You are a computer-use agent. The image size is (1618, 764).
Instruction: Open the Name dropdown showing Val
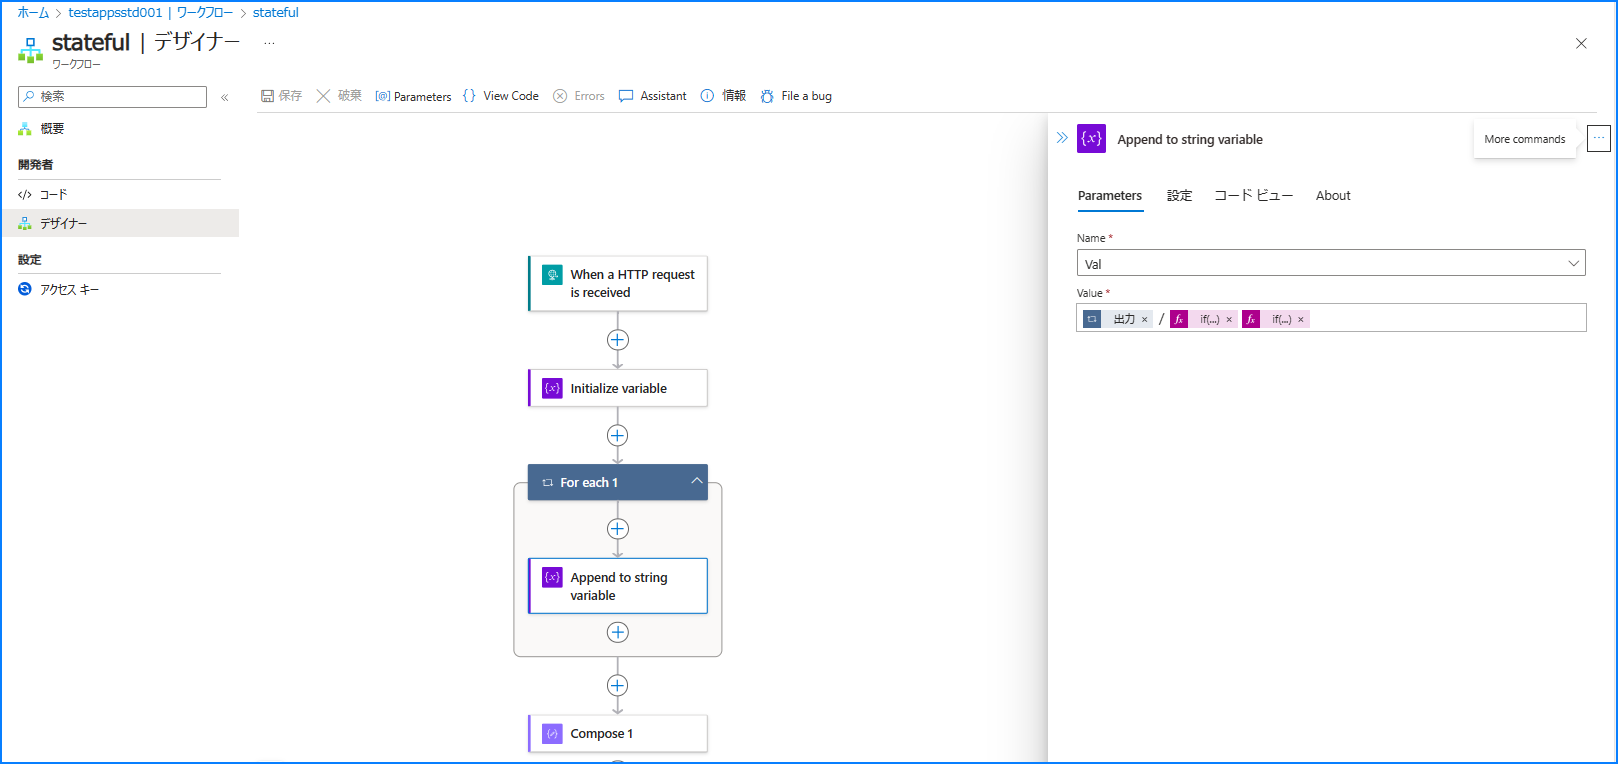1331,263
